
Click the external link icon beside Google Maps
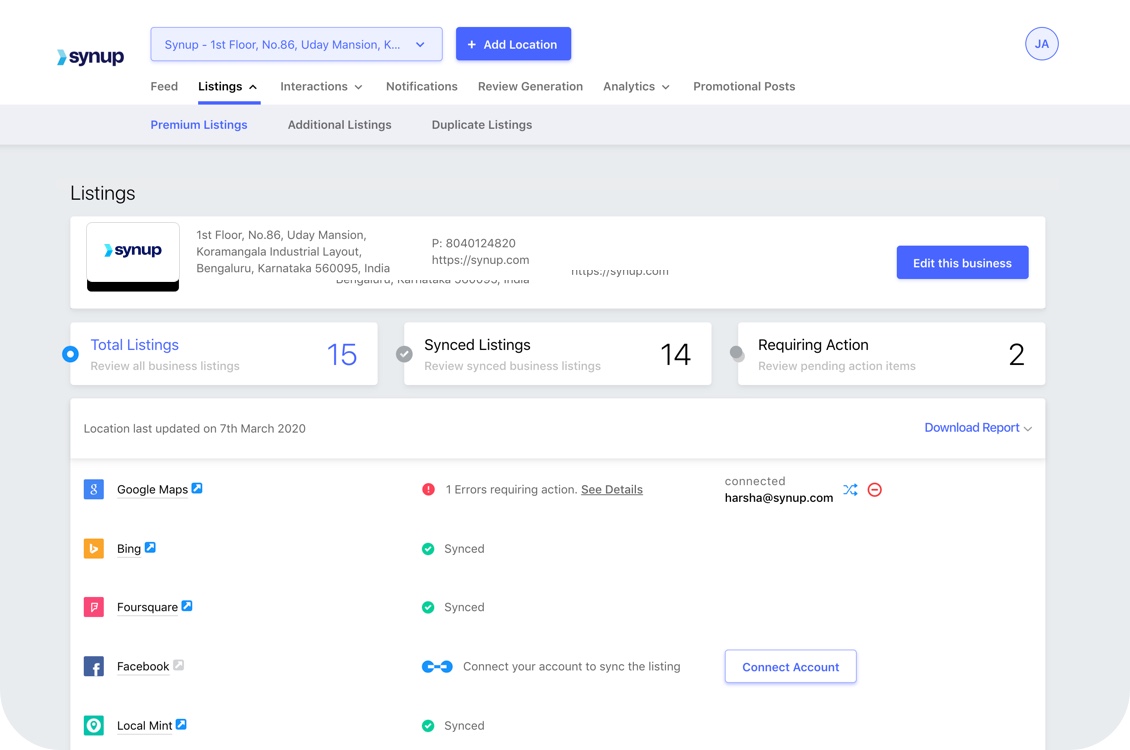pos(197,488)
